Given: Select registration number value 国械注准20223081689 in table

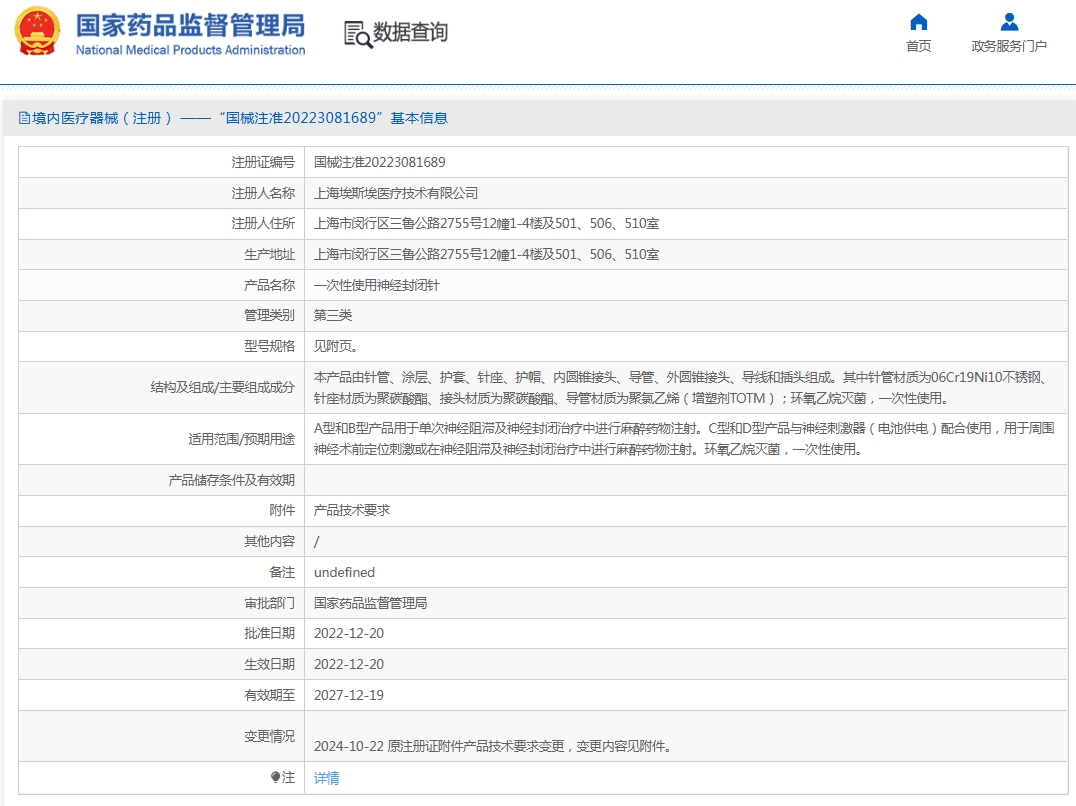Looking at the screenshot, I should tap(379, 162).
